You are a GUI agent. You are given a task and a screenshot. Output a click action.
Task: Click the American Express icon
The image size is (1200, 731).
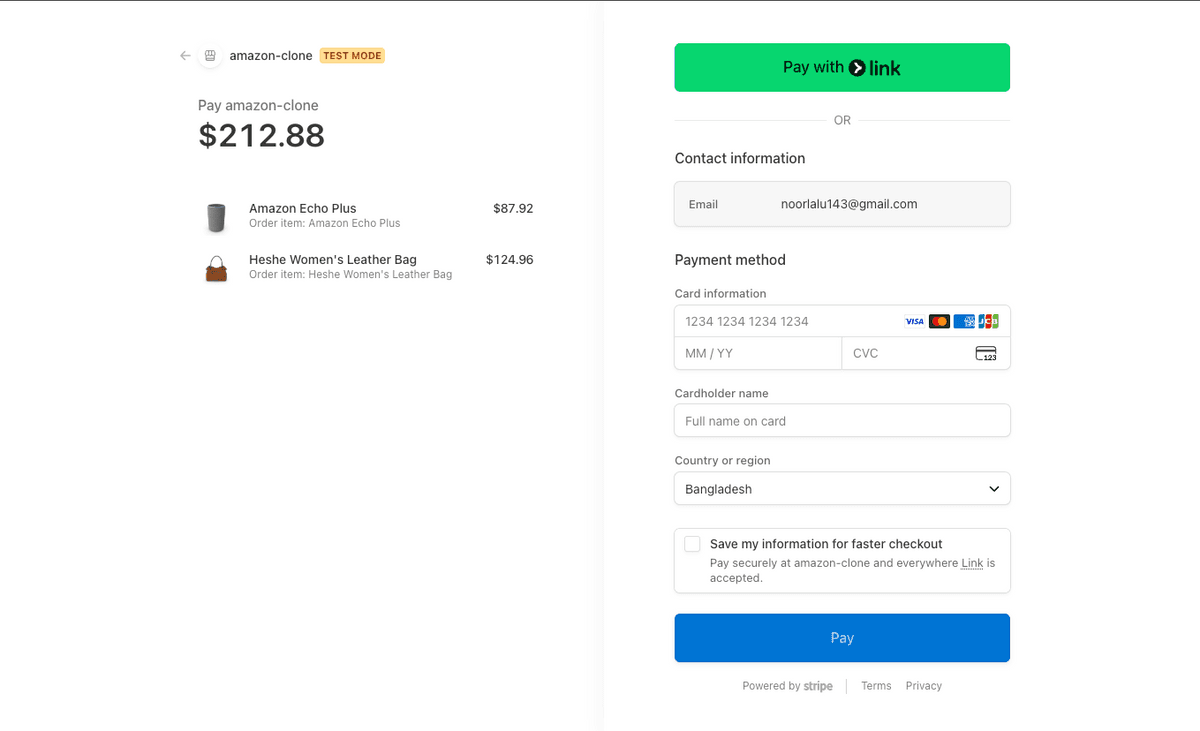pos(964,322)
